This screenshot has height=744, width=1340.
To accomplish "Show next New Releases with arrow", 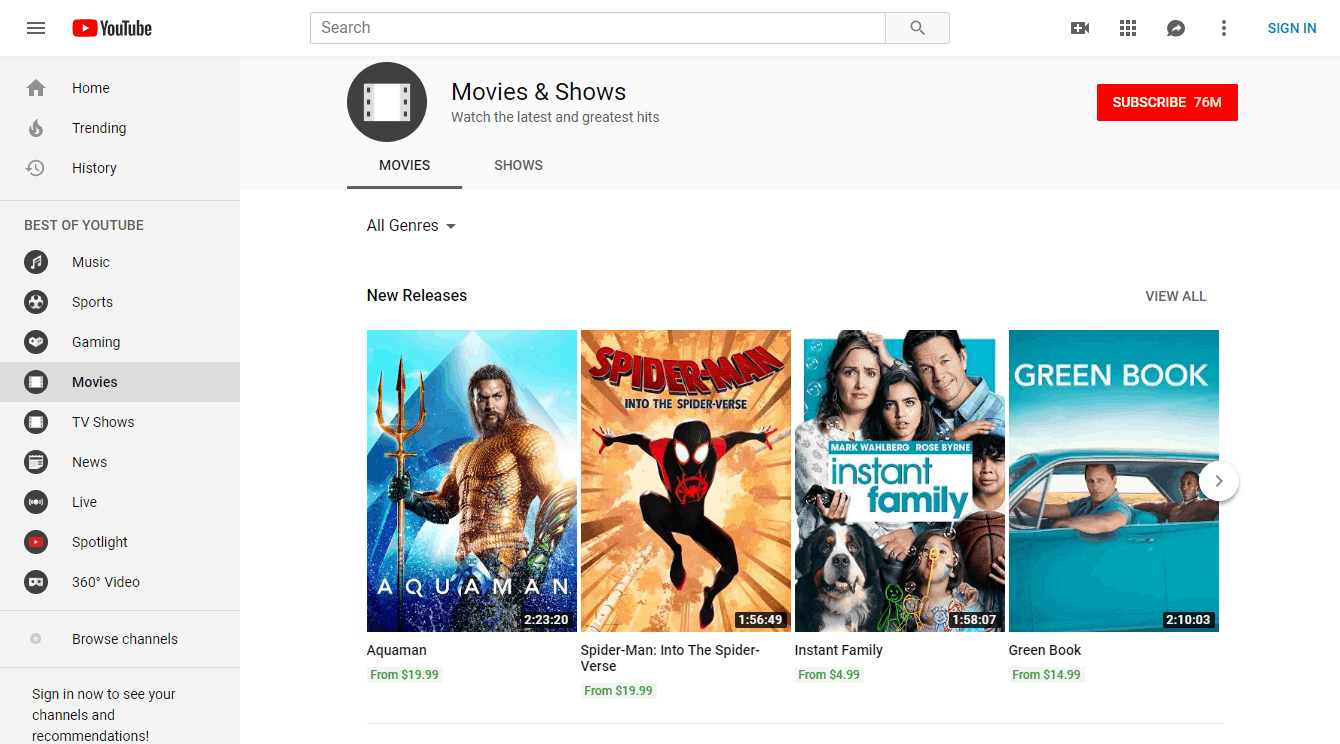I will (1218, 481).
